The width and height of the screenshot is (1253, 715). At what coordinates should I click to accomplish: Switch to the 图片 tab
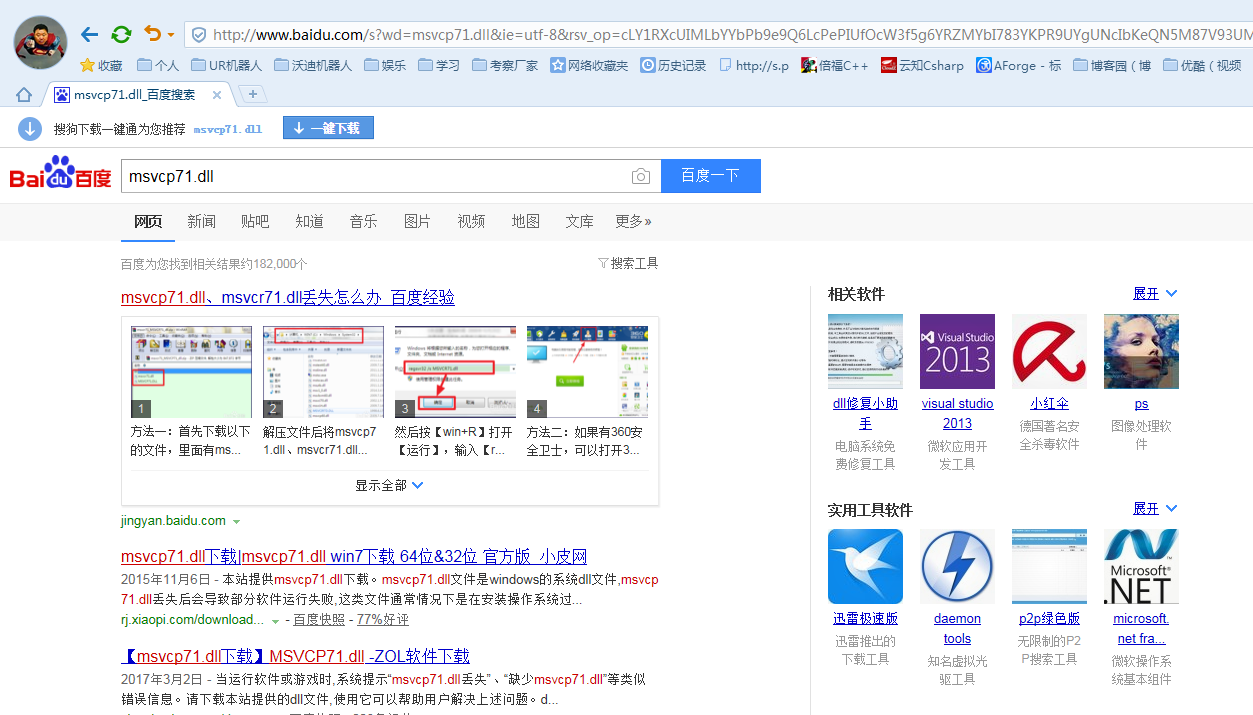(x=418, y=221)
